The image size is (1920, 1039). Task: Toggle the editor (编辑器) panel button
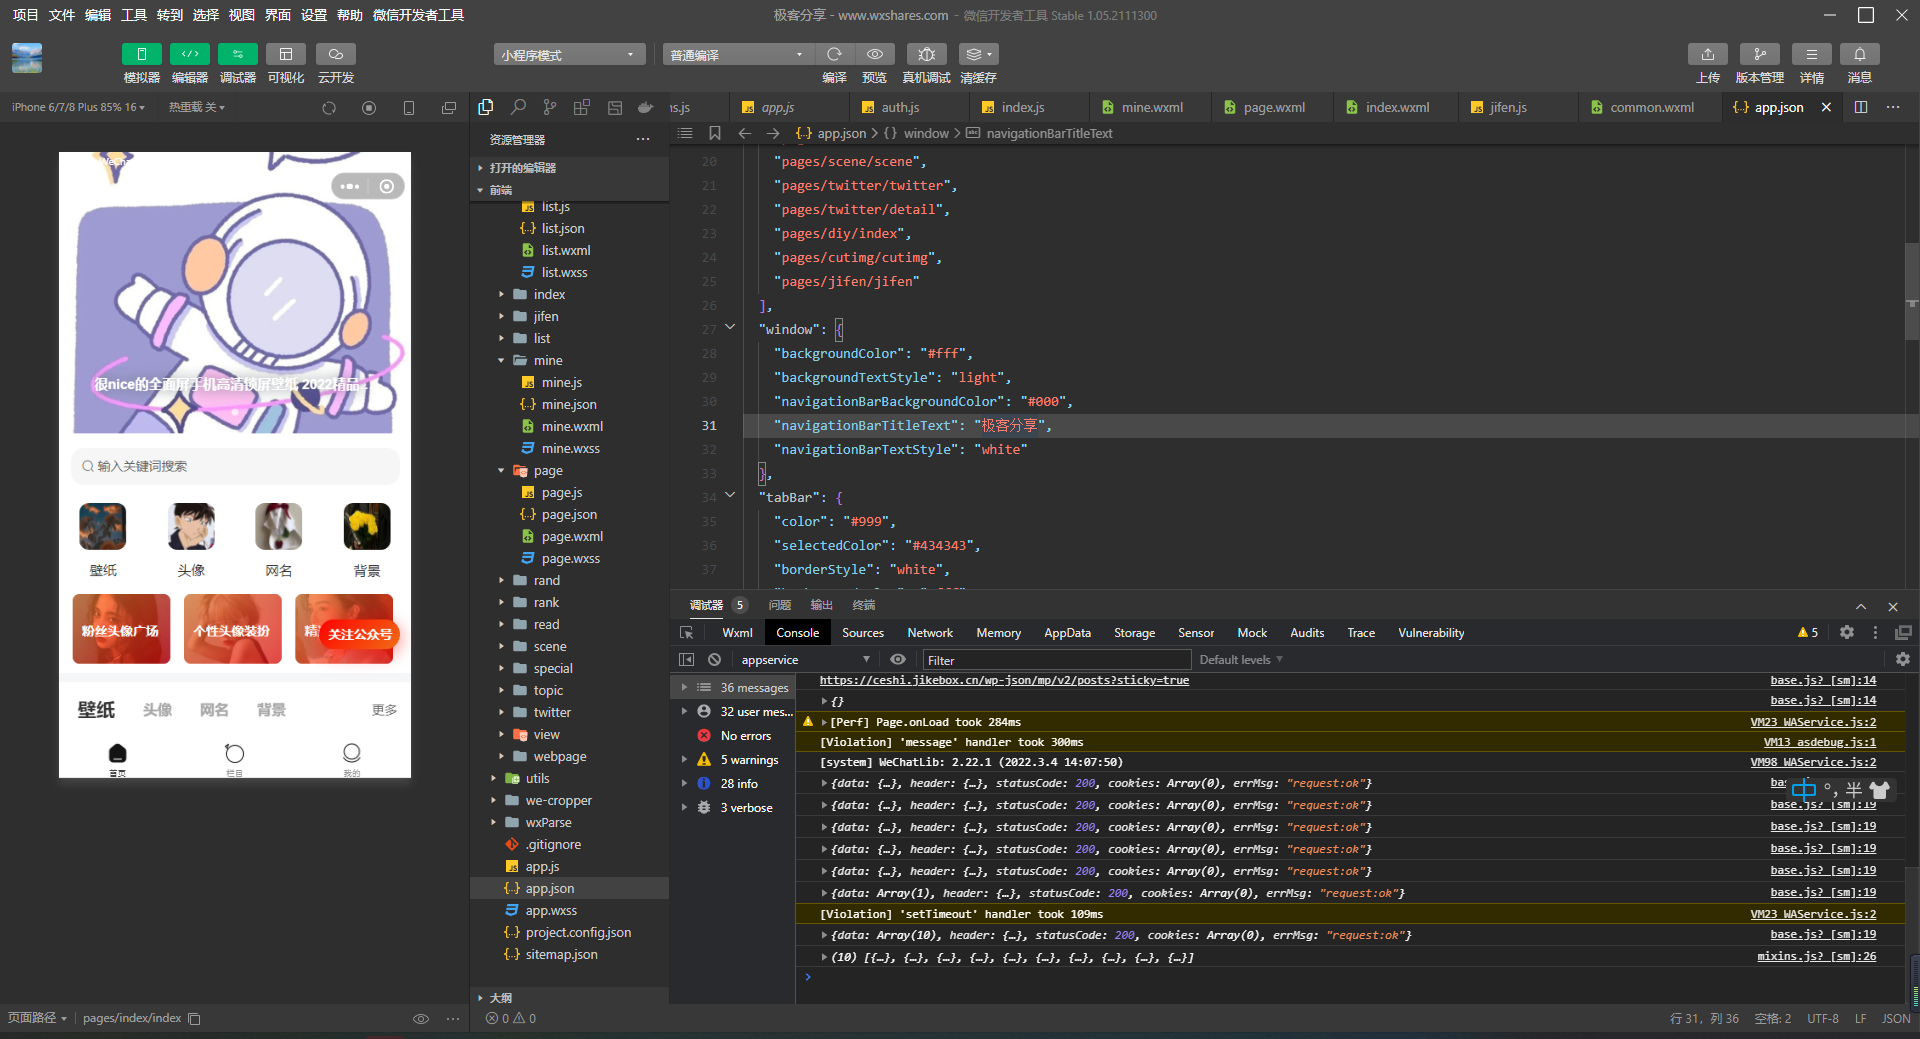189,54
